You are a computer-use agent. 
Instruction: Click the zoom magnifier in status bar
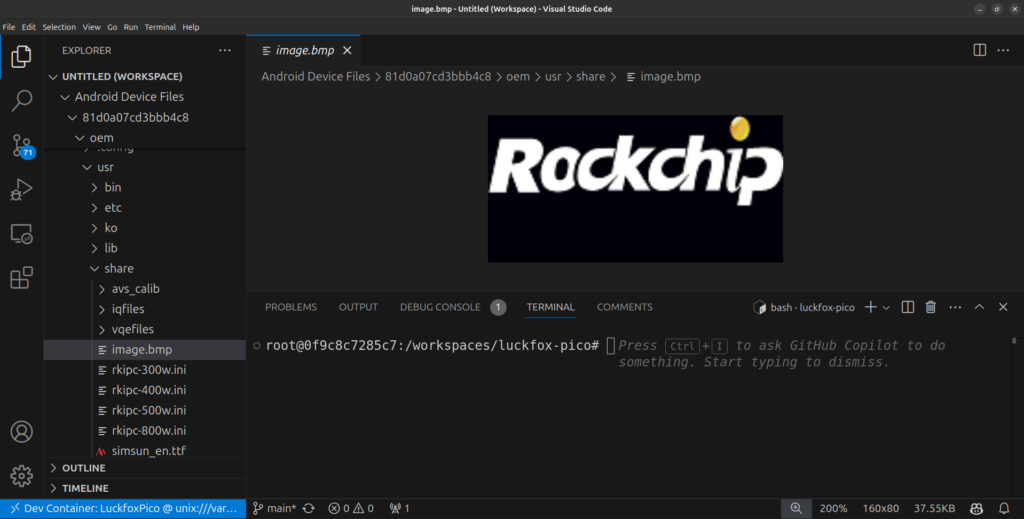point(796,508)
